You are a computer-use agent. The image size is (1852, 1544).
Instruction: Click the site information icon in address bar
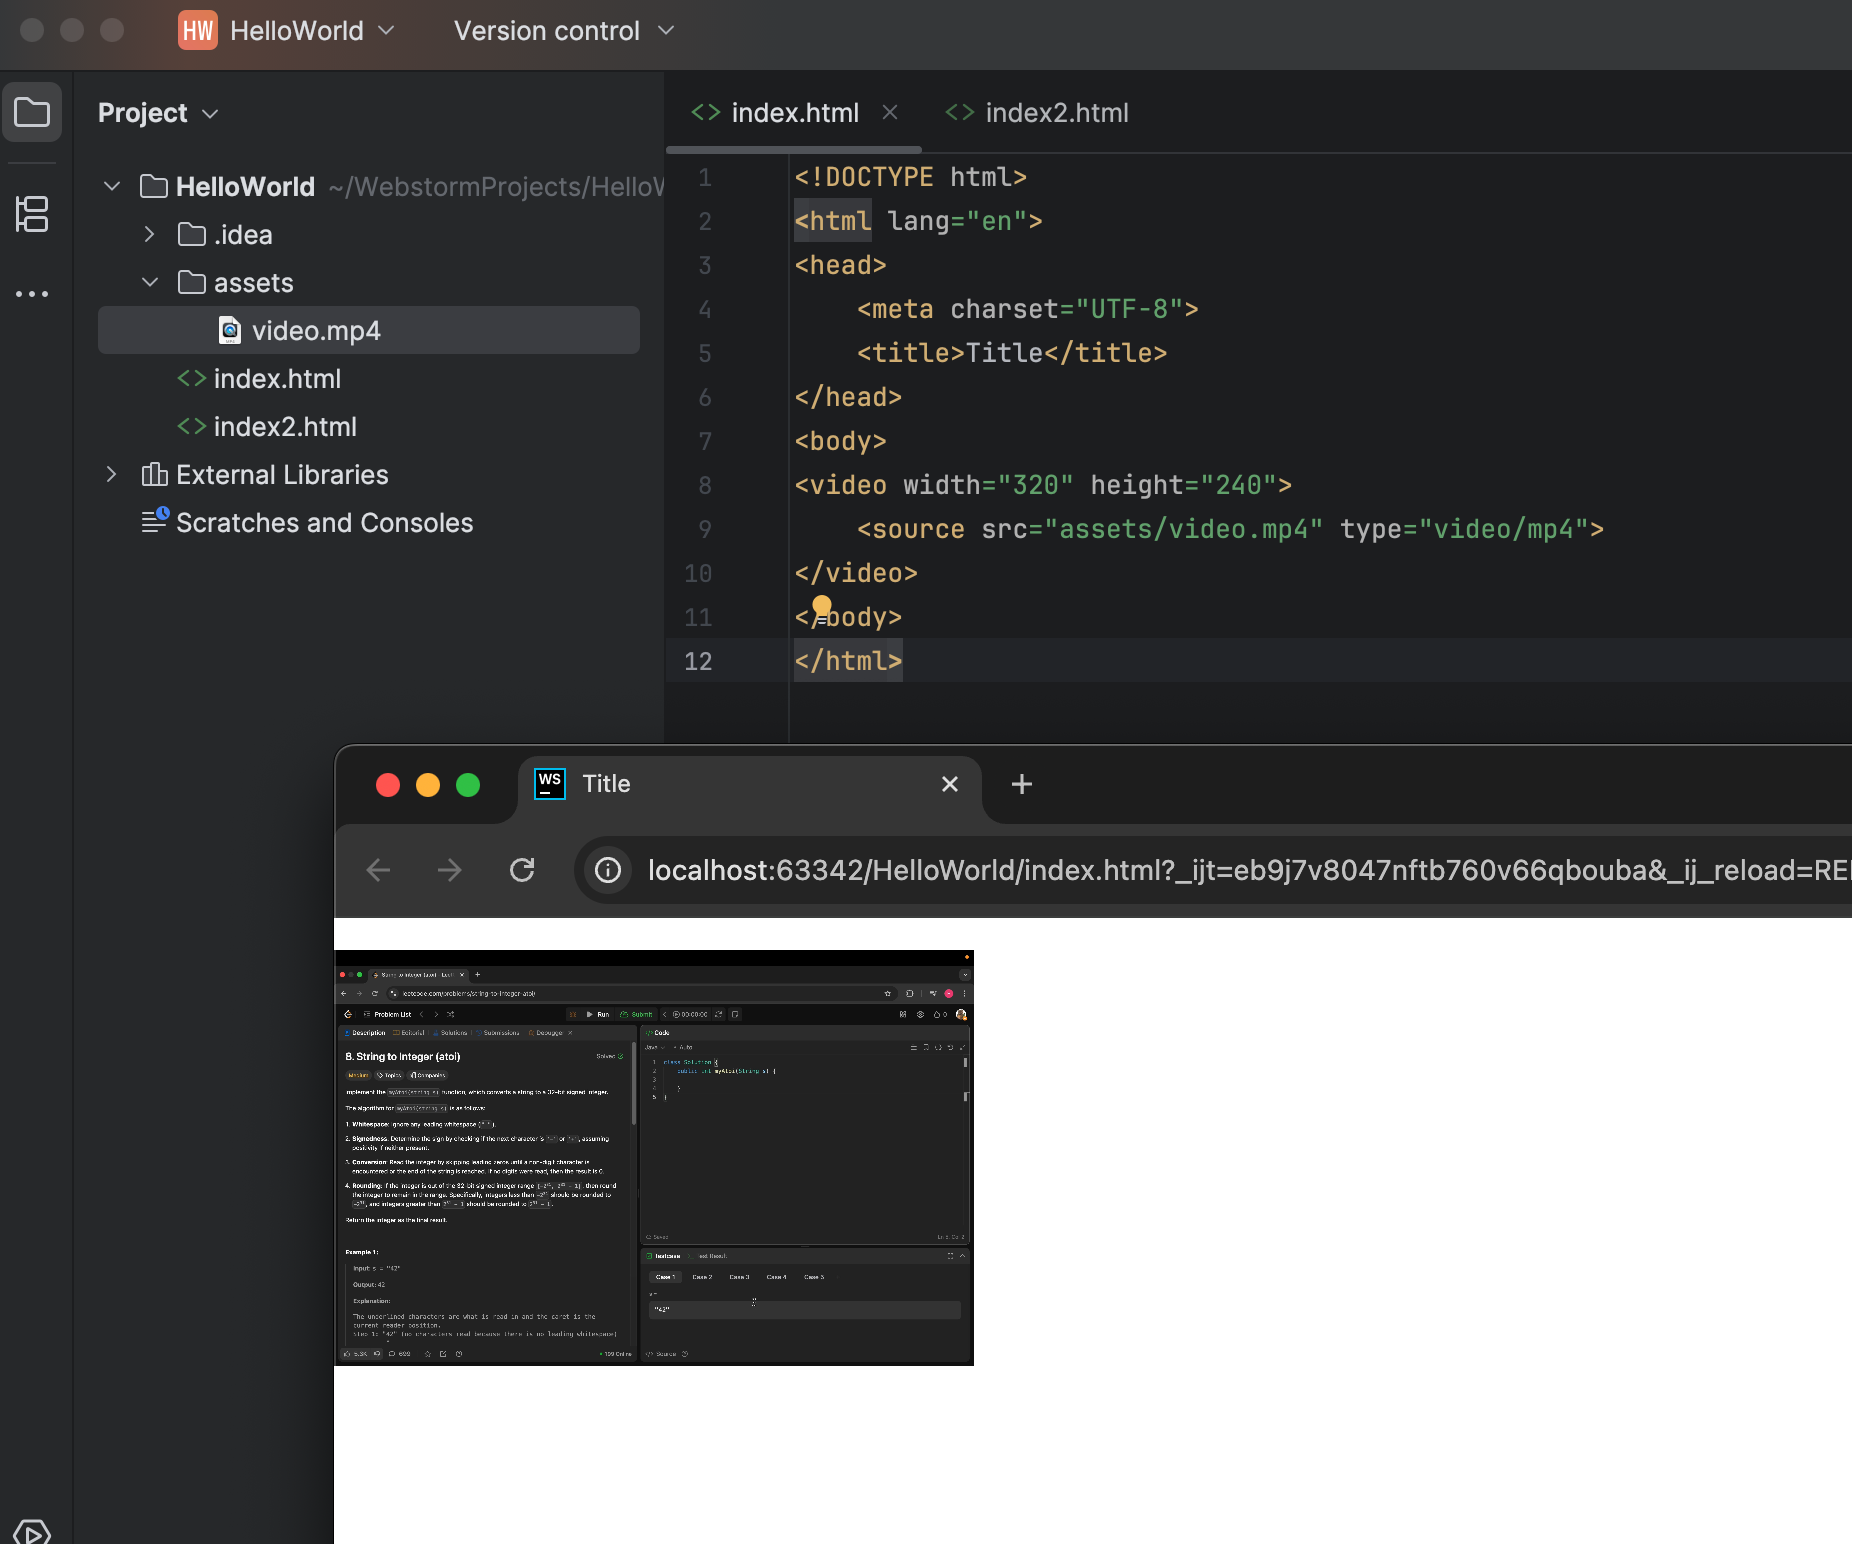(607, 870)
